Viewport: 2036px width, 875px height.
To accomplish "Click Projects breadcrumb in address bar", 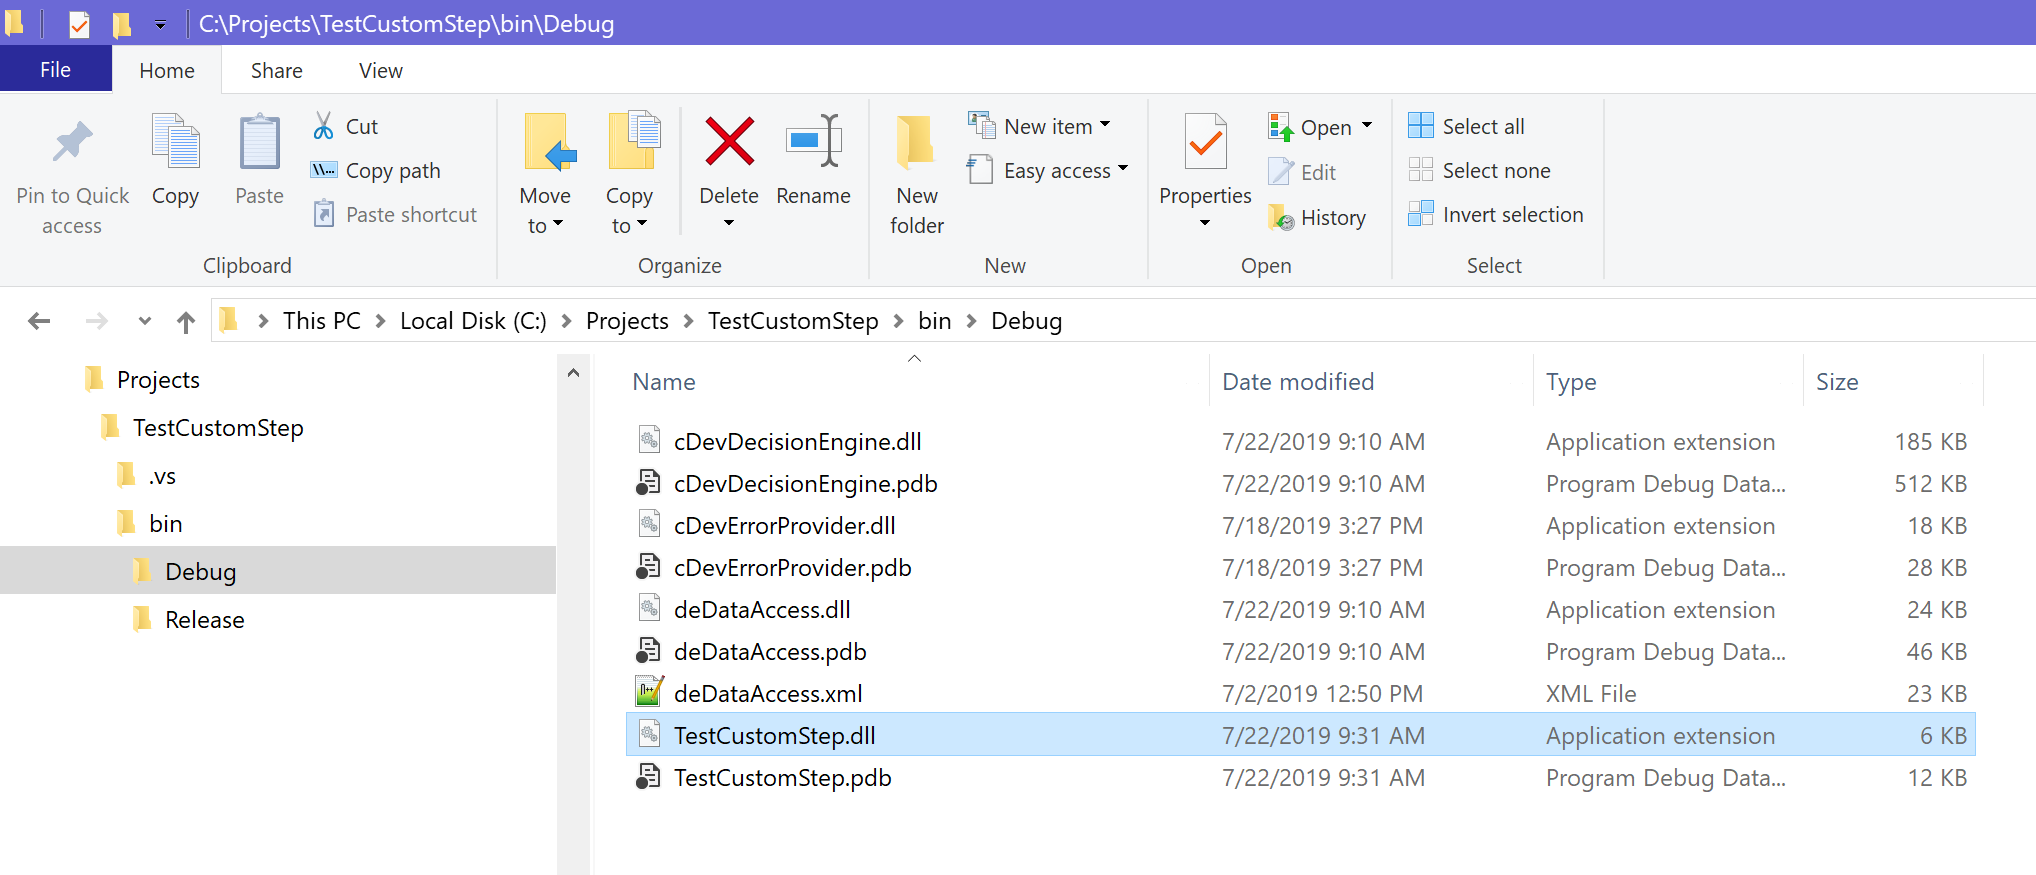I will tap(627, 321).
